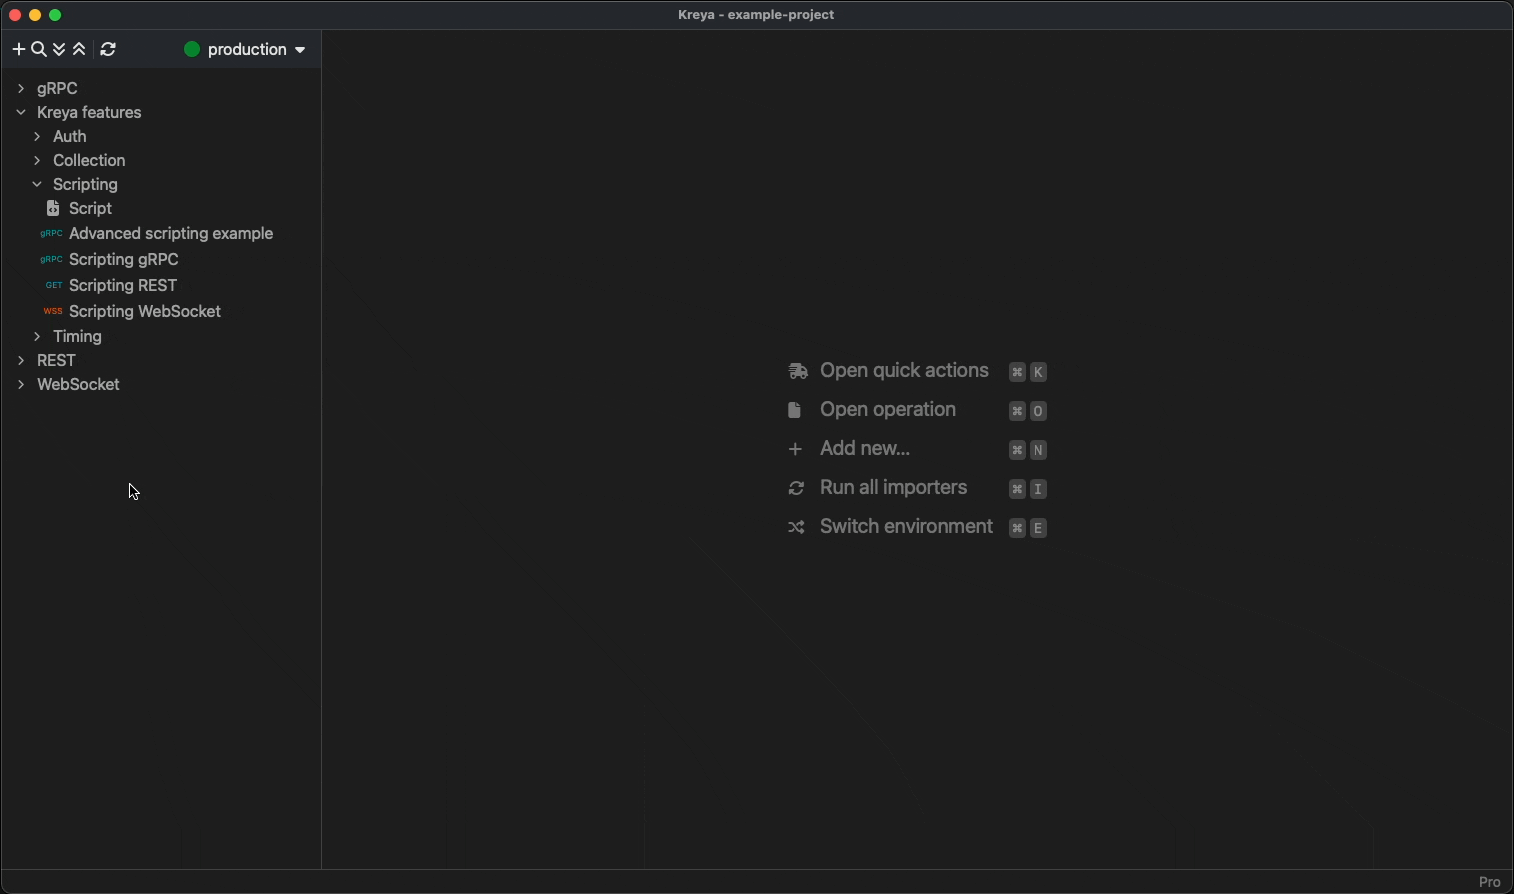Click the Pro label in status bar
Screen dimensions: 1514x894
1490,882
